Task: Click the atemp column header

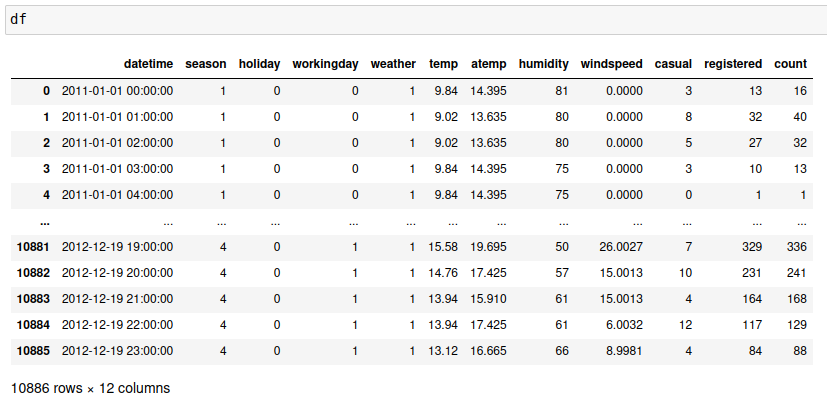Action: tap(488, 64)
